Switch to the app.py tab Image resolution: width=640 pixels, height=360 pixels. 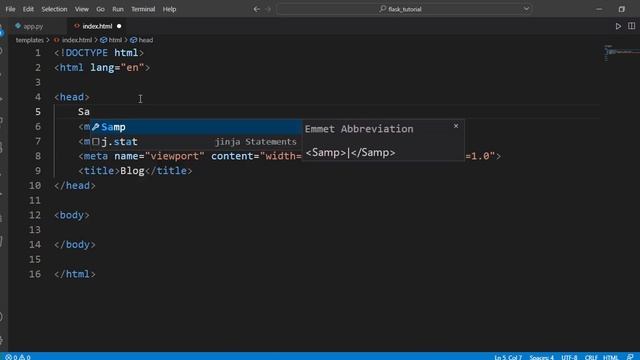coord(33,26)
